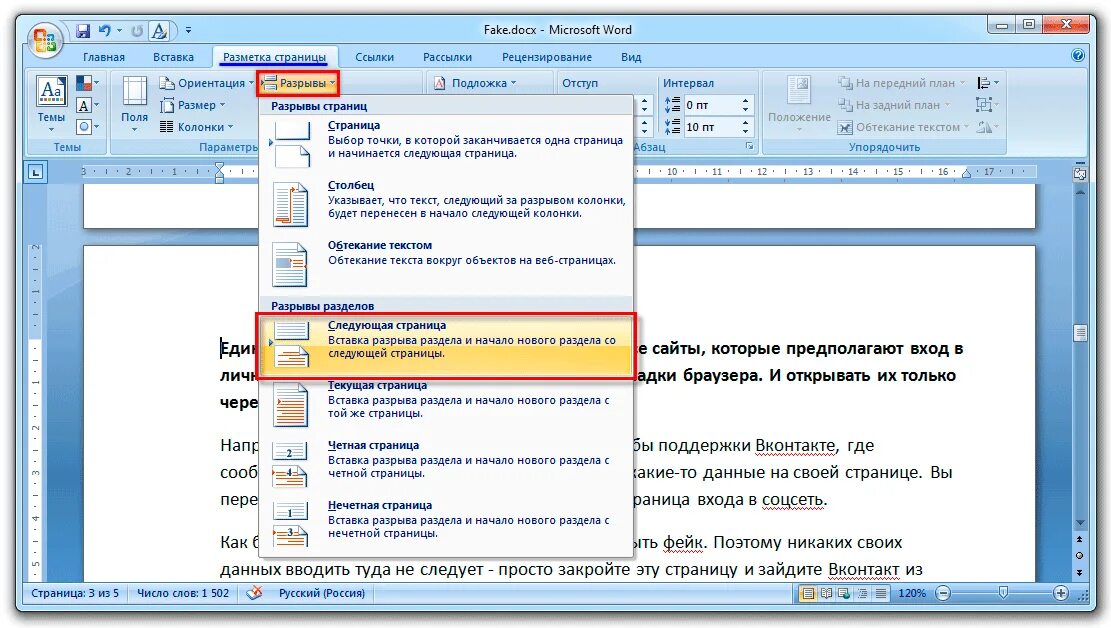This screenshot has height=628, width=1111.
Task: Click the vertical scrollbar thumb
Action: pyautogui.click(x=1080, y=333)
